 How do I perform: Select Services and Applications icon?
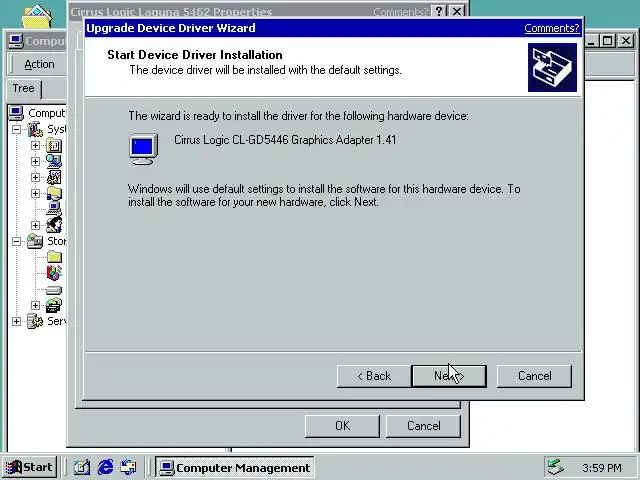point(35,321)
